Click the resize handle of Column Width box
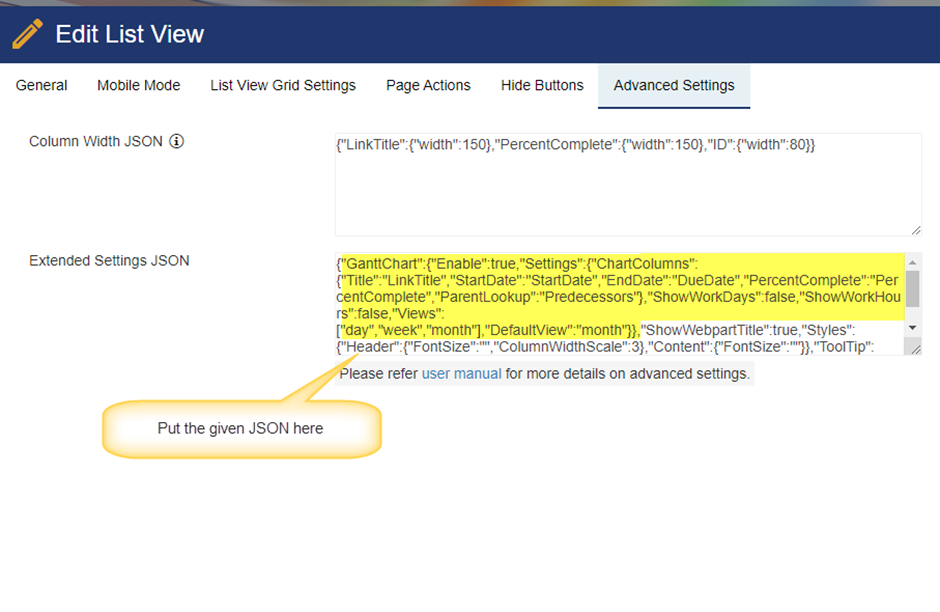940x612 pixels. click(915, 230)
